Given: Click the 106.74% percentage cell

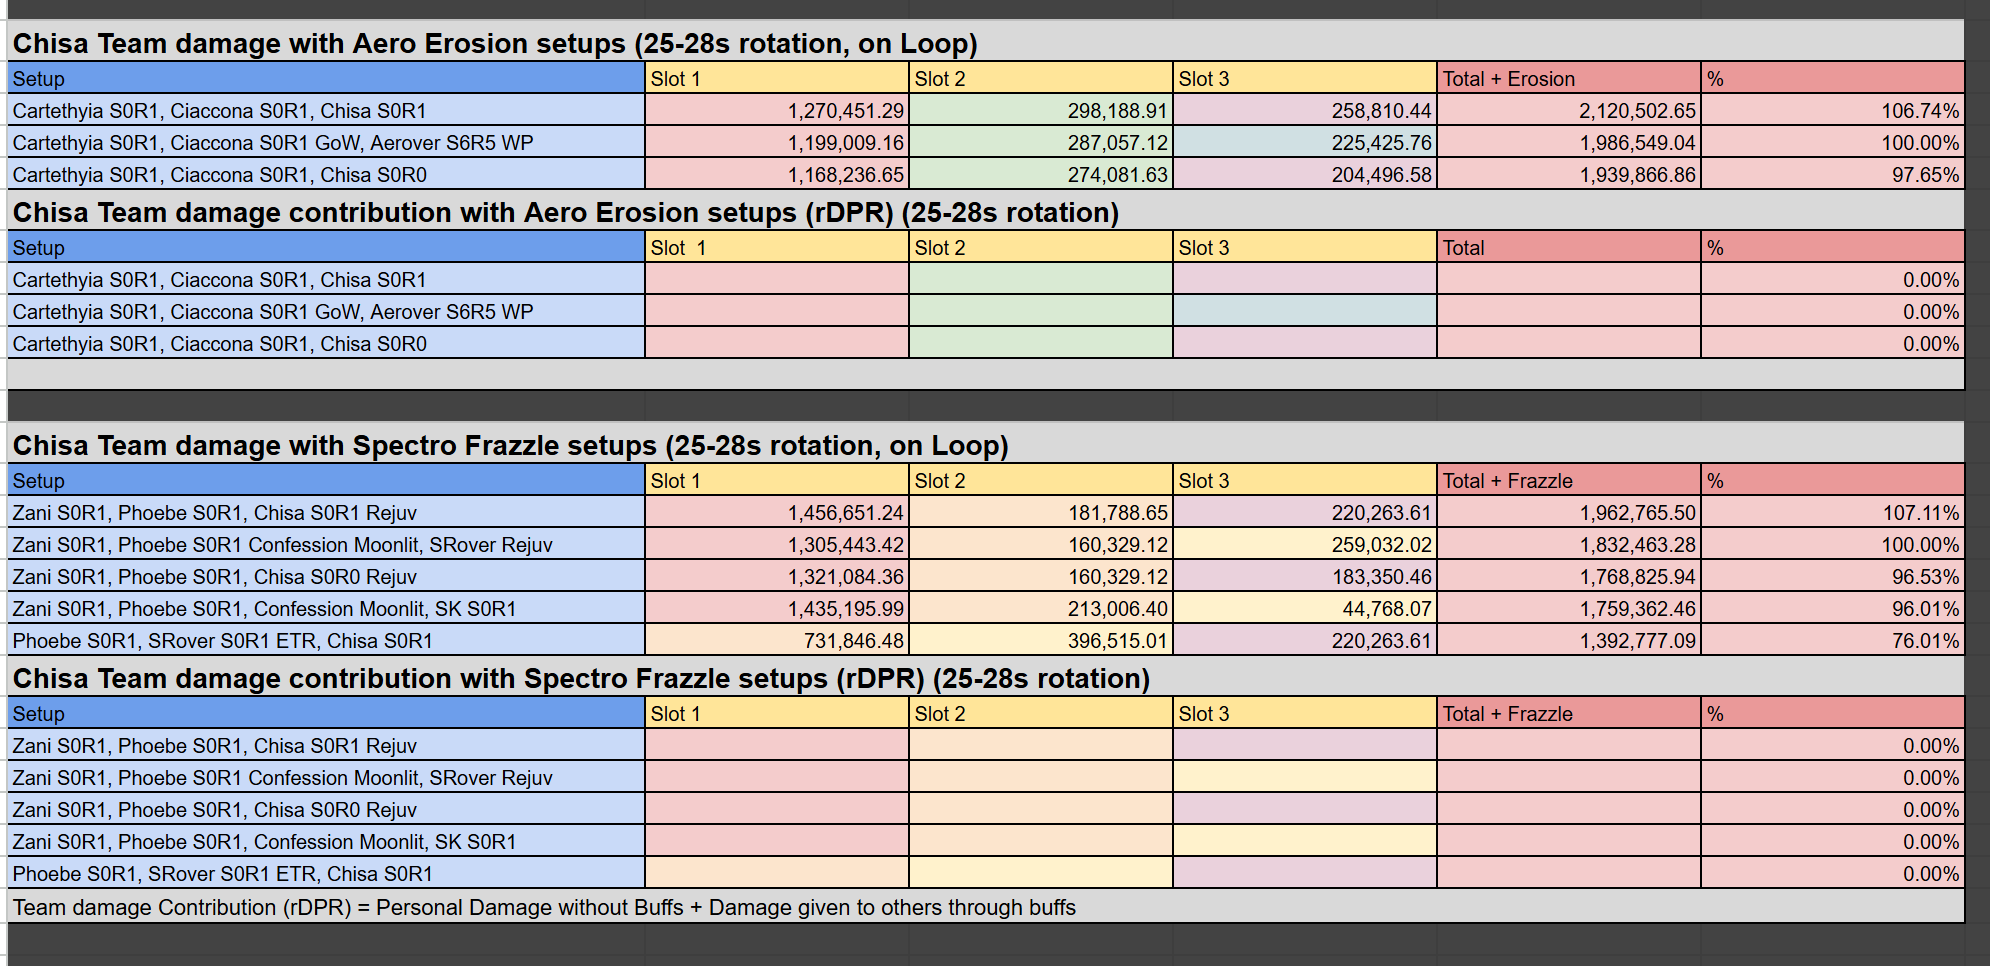Looking at the screenshot, I should (1833, 110).
